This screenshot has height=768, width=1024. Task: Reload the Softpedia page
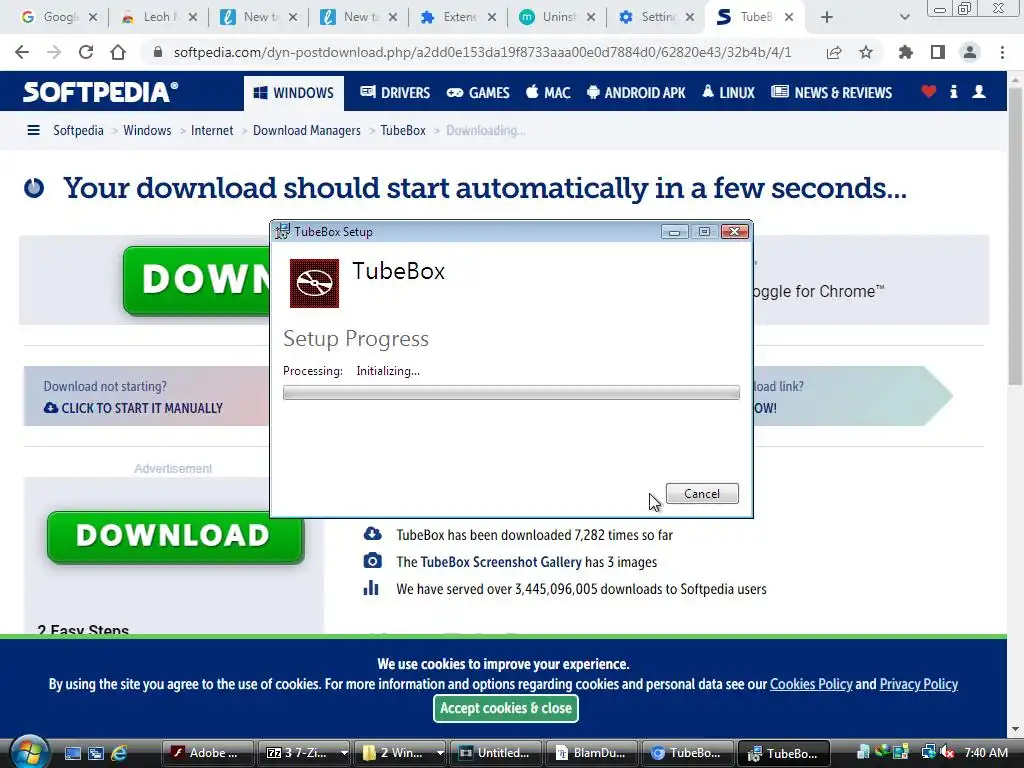pos(86,52)
